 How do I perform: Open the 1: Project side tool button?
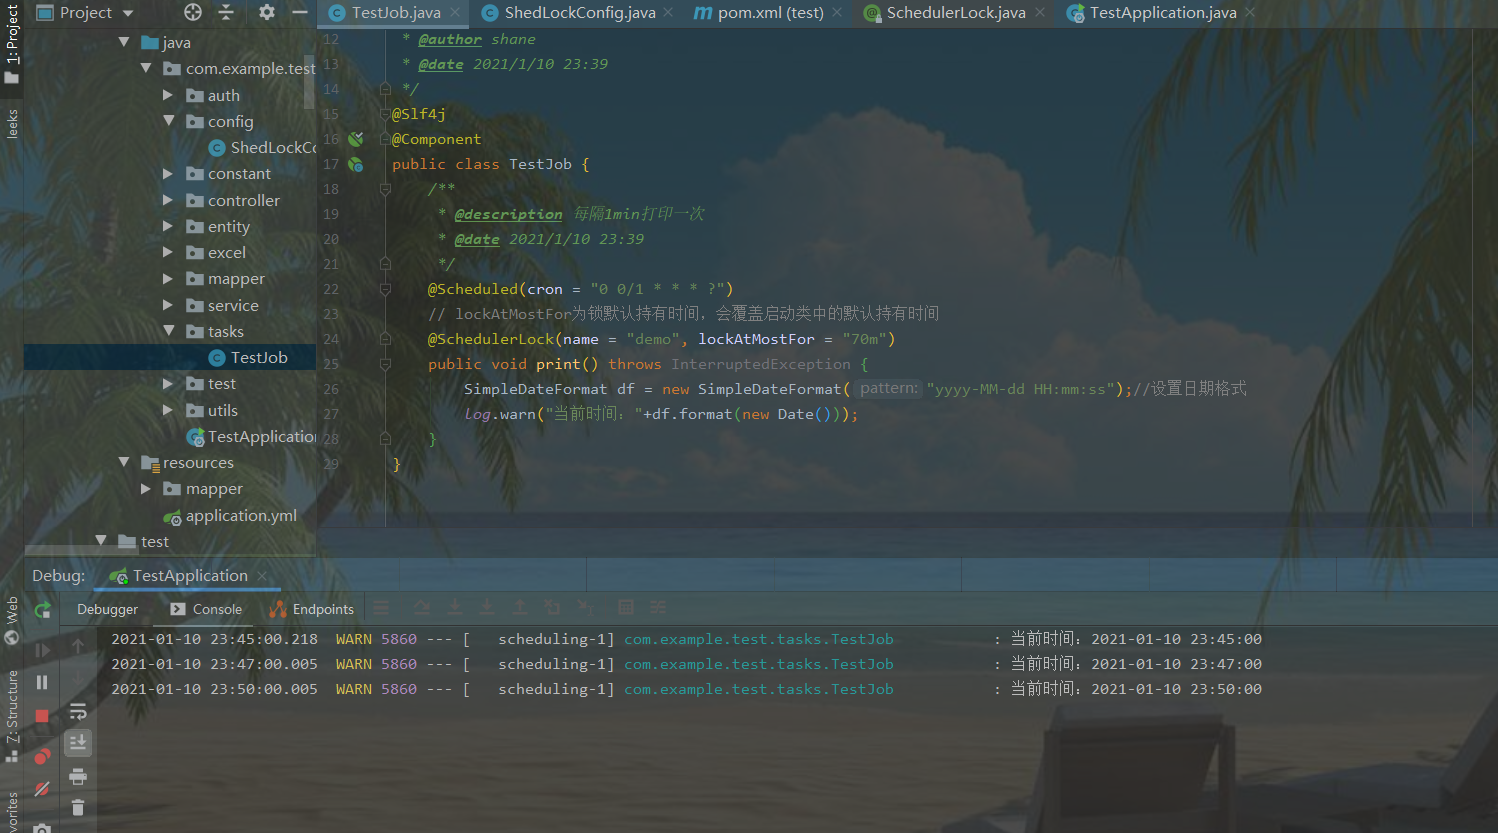tap(11, 43)
